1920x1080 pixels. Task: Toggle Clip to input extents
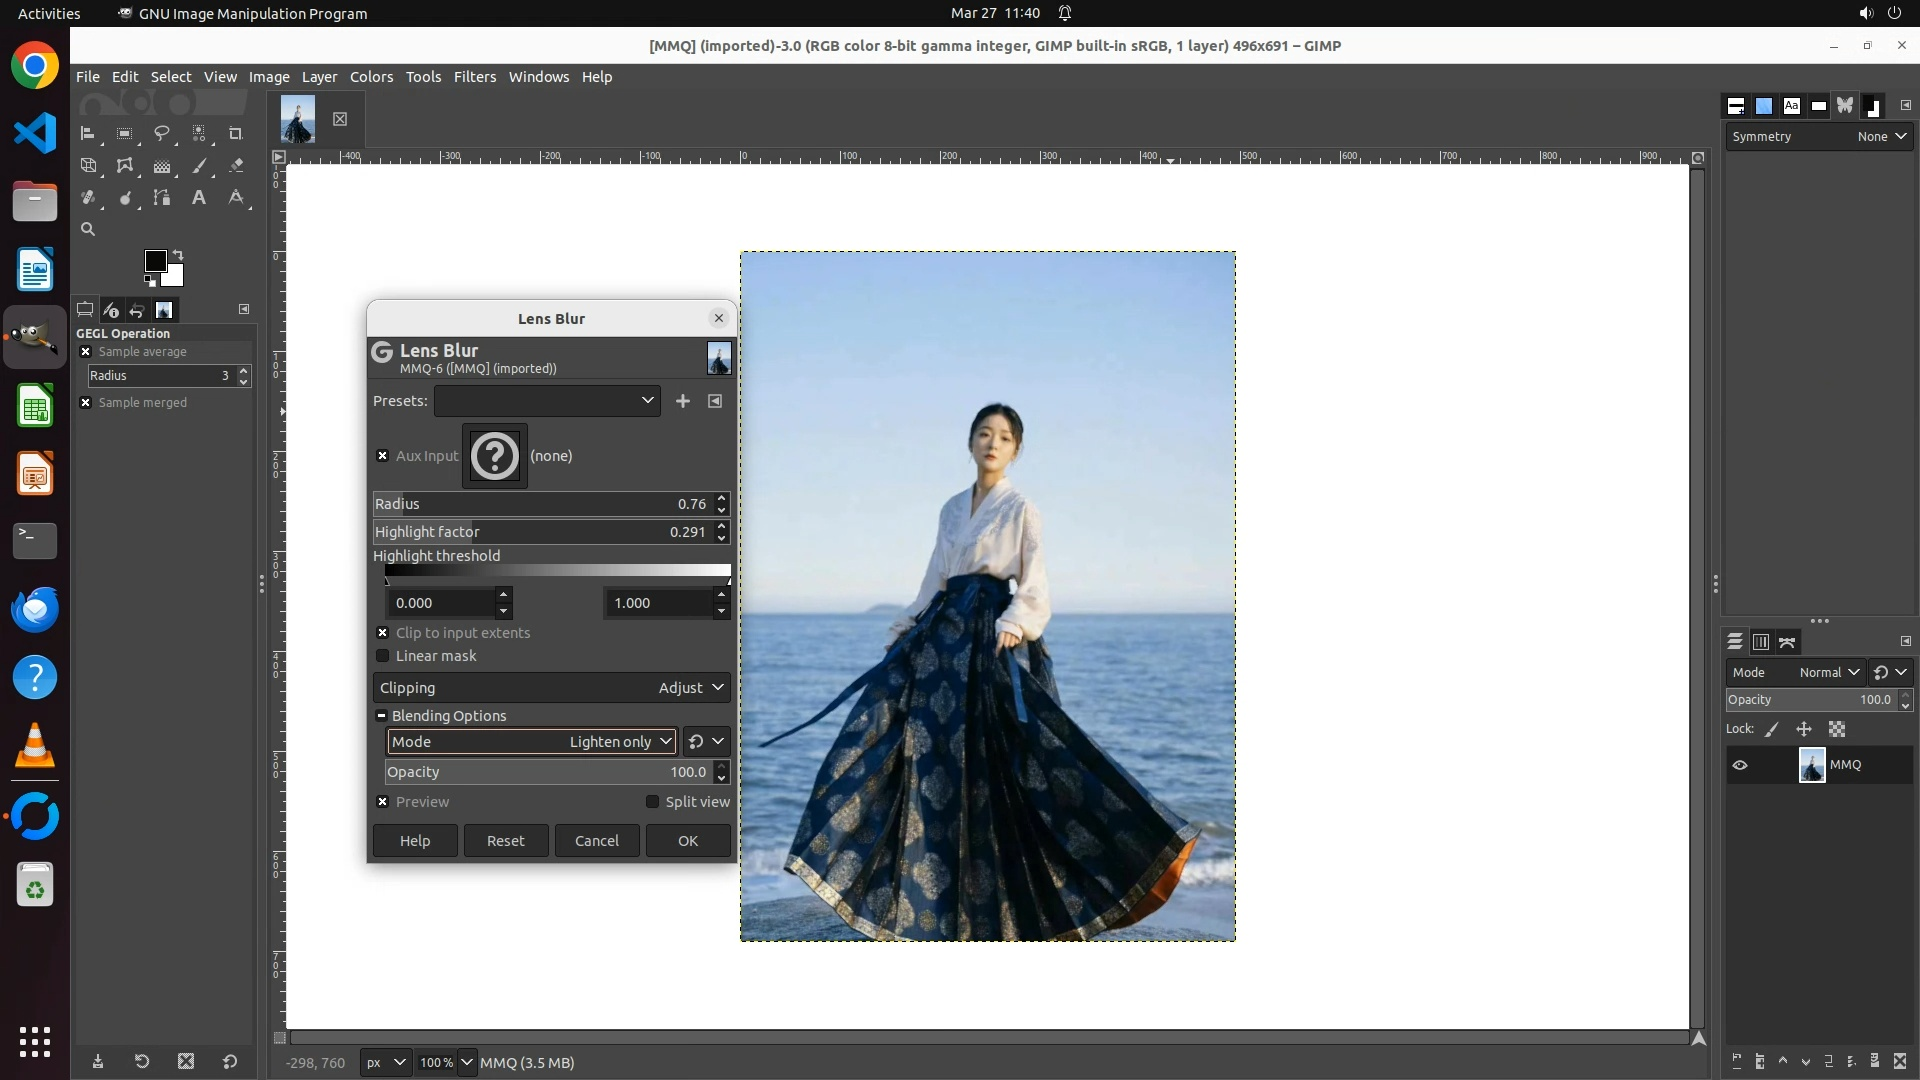(383, 633)
